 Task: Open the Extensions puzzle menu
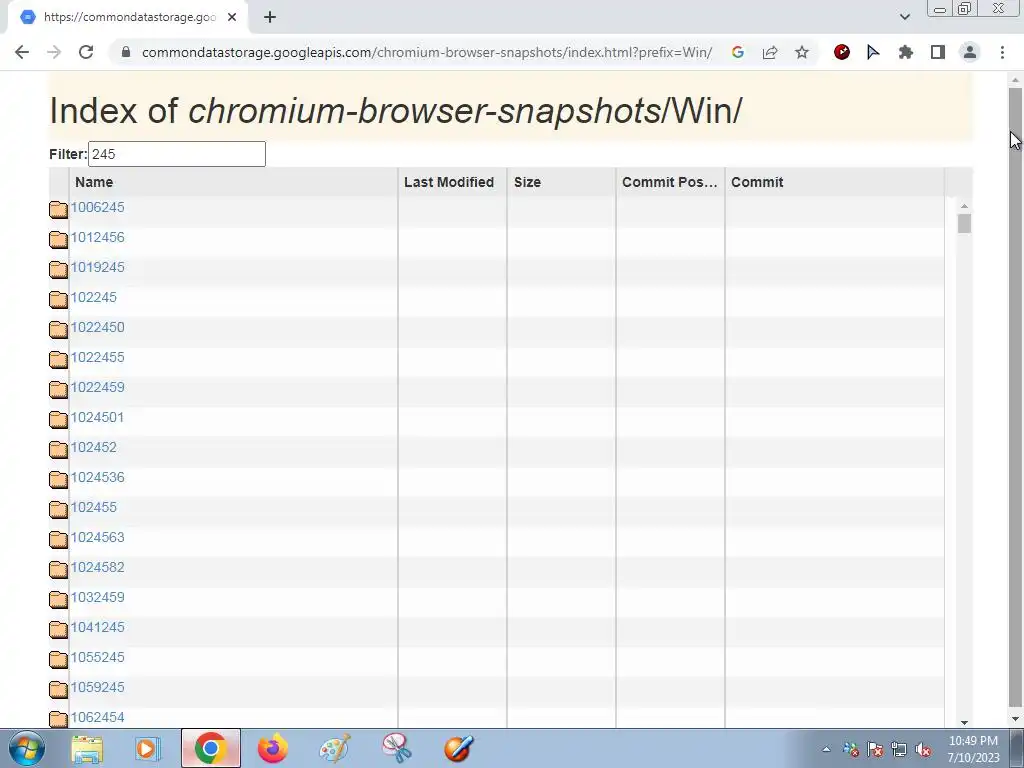[905, 52]
